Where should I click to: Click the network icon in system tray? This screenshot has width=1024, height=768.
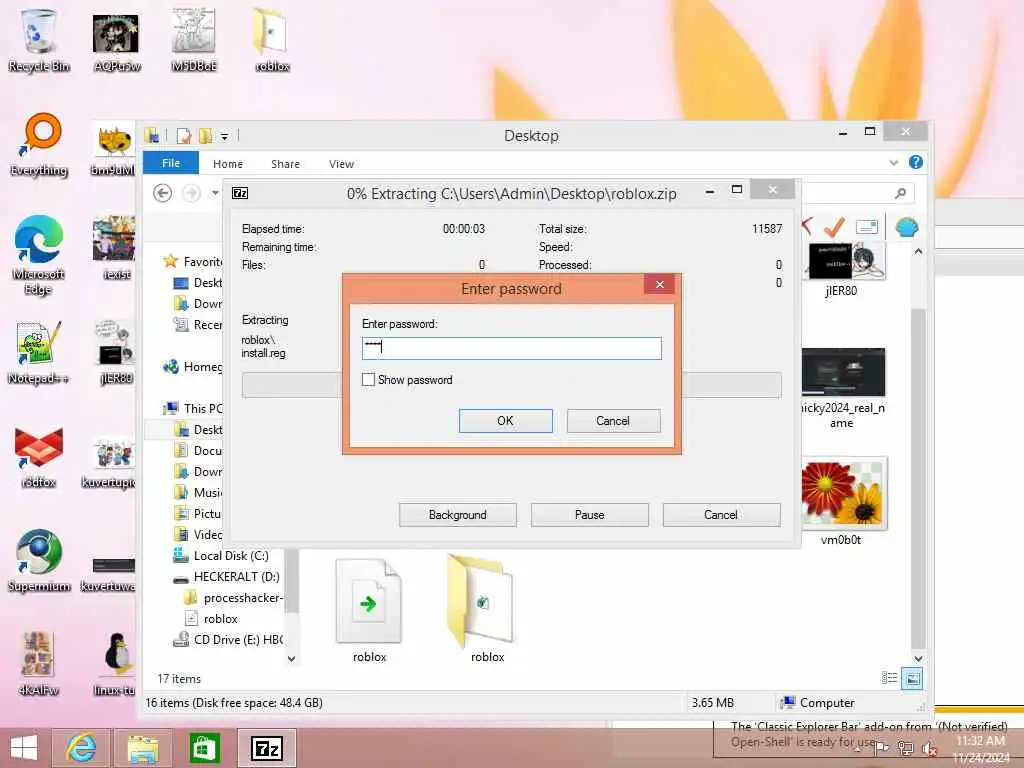pyautogui.click(x=906, y=748)
